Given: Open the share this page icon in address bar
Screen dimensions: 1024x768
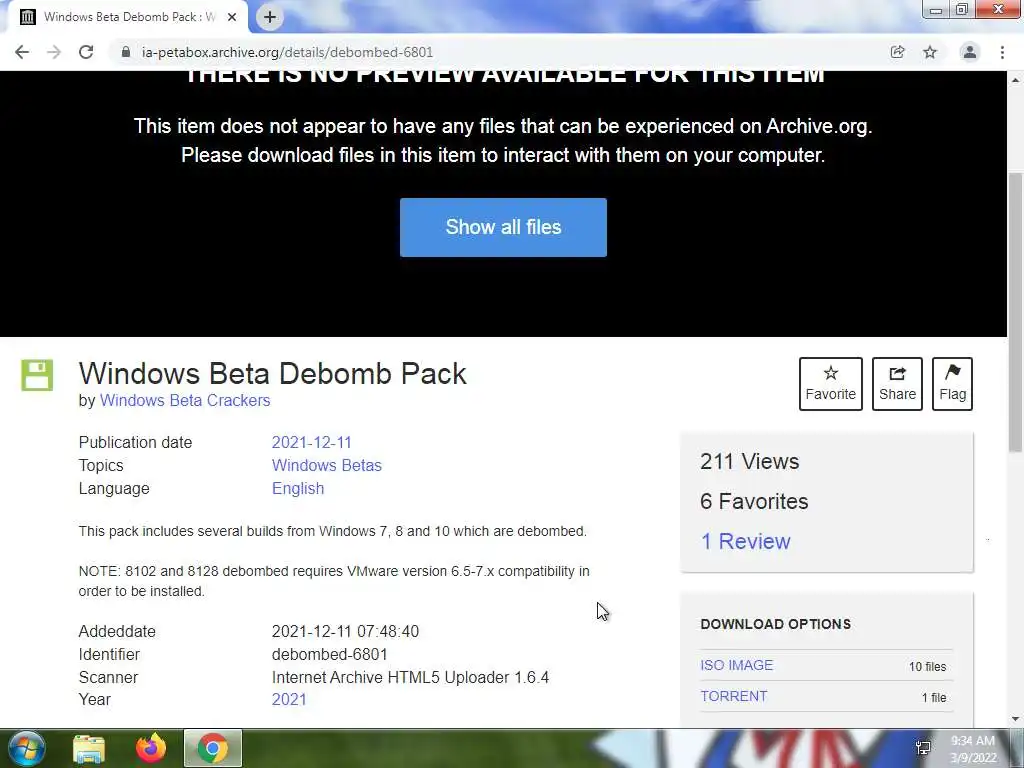Looking at the screenshot, I should (x=897, y=52).
